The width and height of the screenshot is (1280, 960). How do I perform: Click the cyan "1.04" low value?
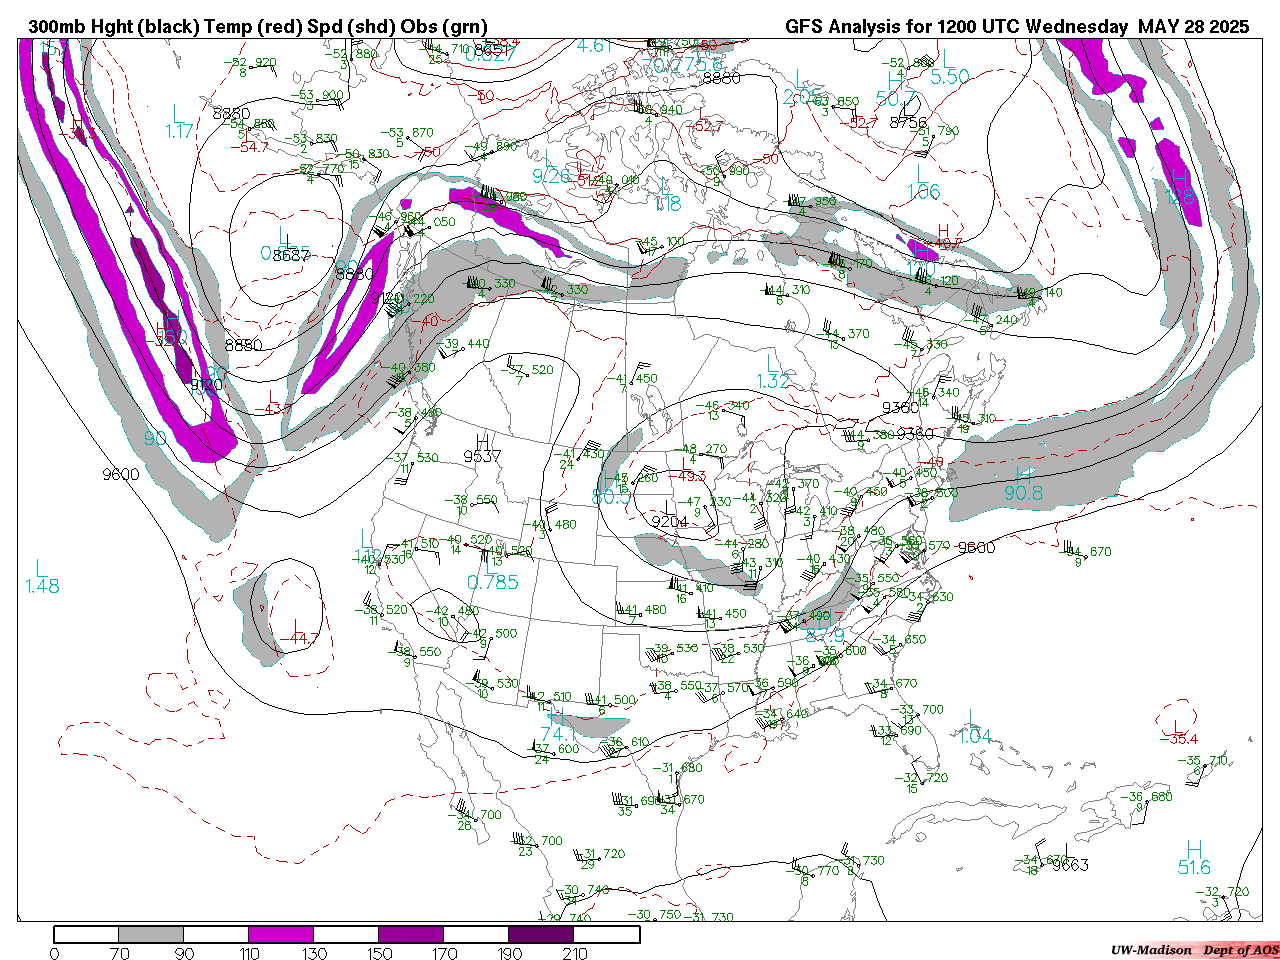click(x=975, y=736)
